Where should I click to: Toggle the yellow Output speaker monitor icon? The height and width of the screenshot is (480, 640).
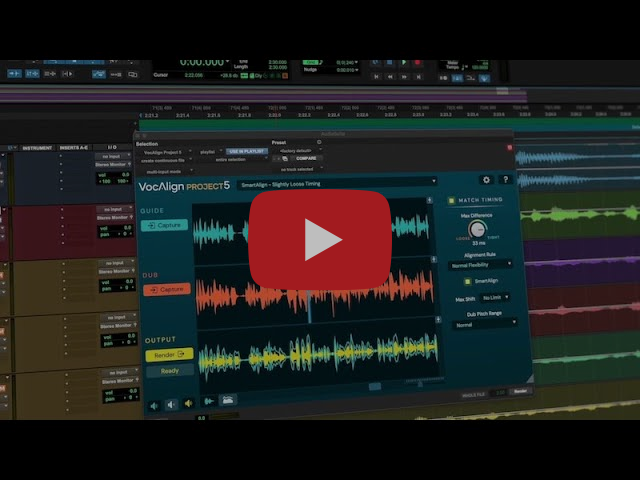click(188, 403)
